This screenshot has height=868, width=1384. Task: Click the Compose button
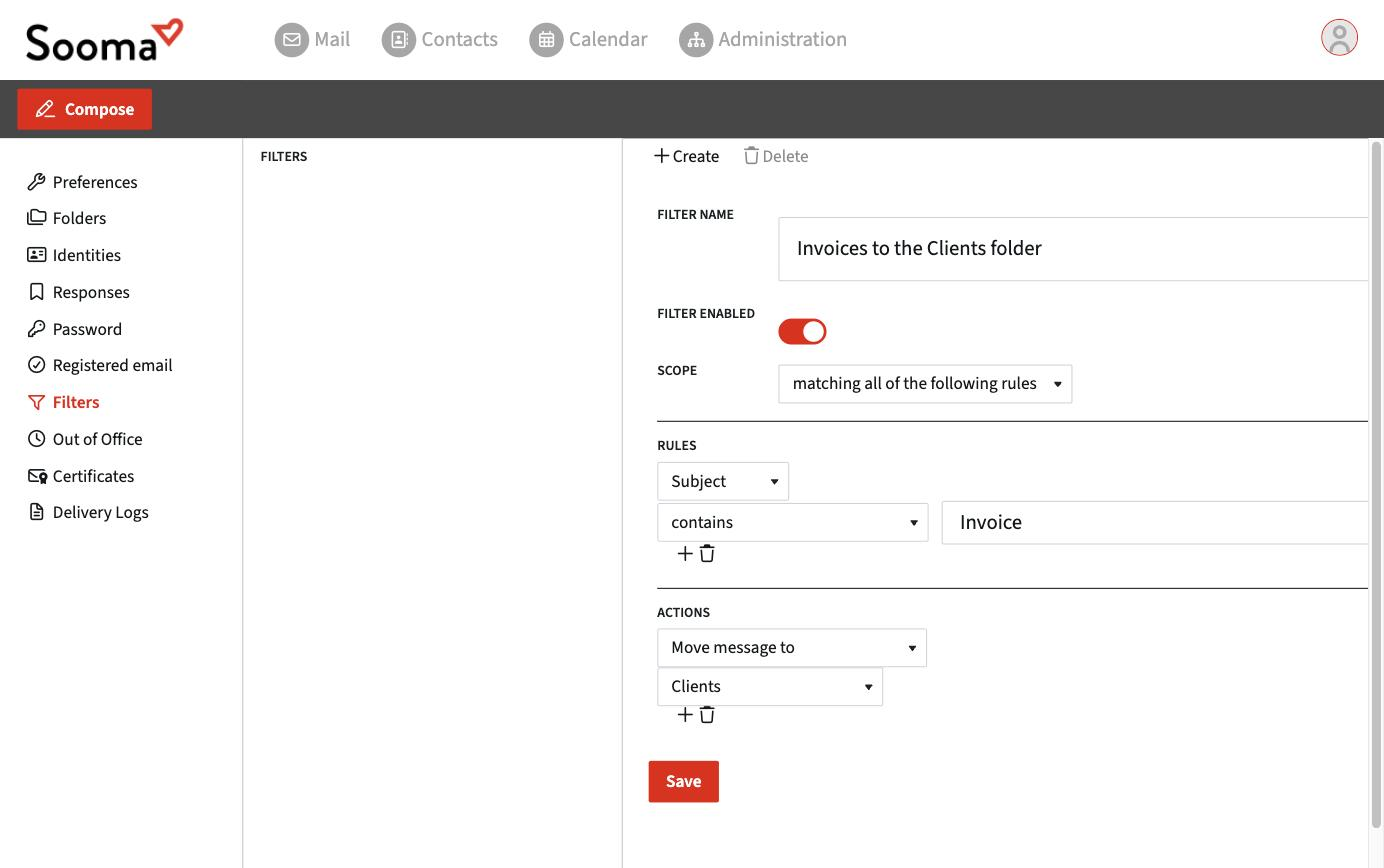(84, 109)
